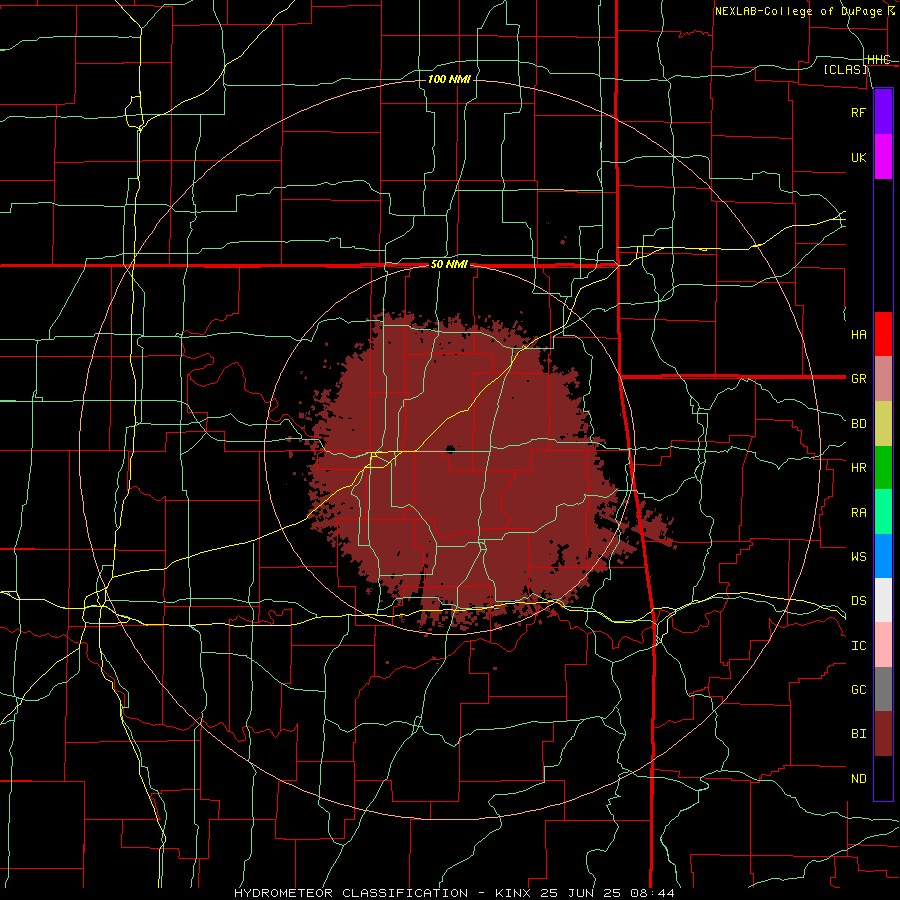The height and width of the screenshot is (900, 900).
Task: Click the '08:44' timestamp in caption
Action: 653,893
